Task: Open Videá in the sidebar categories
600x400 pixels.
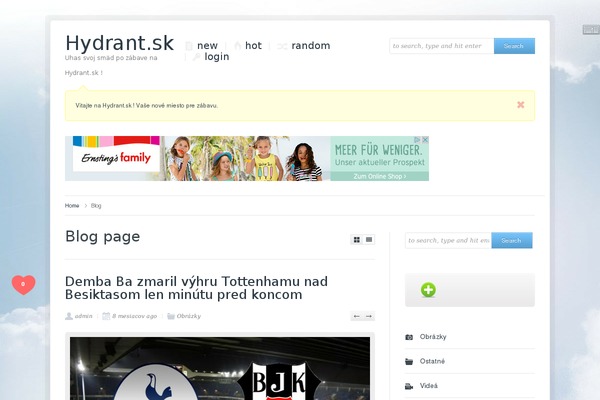Action: click(x=429, y=386)
